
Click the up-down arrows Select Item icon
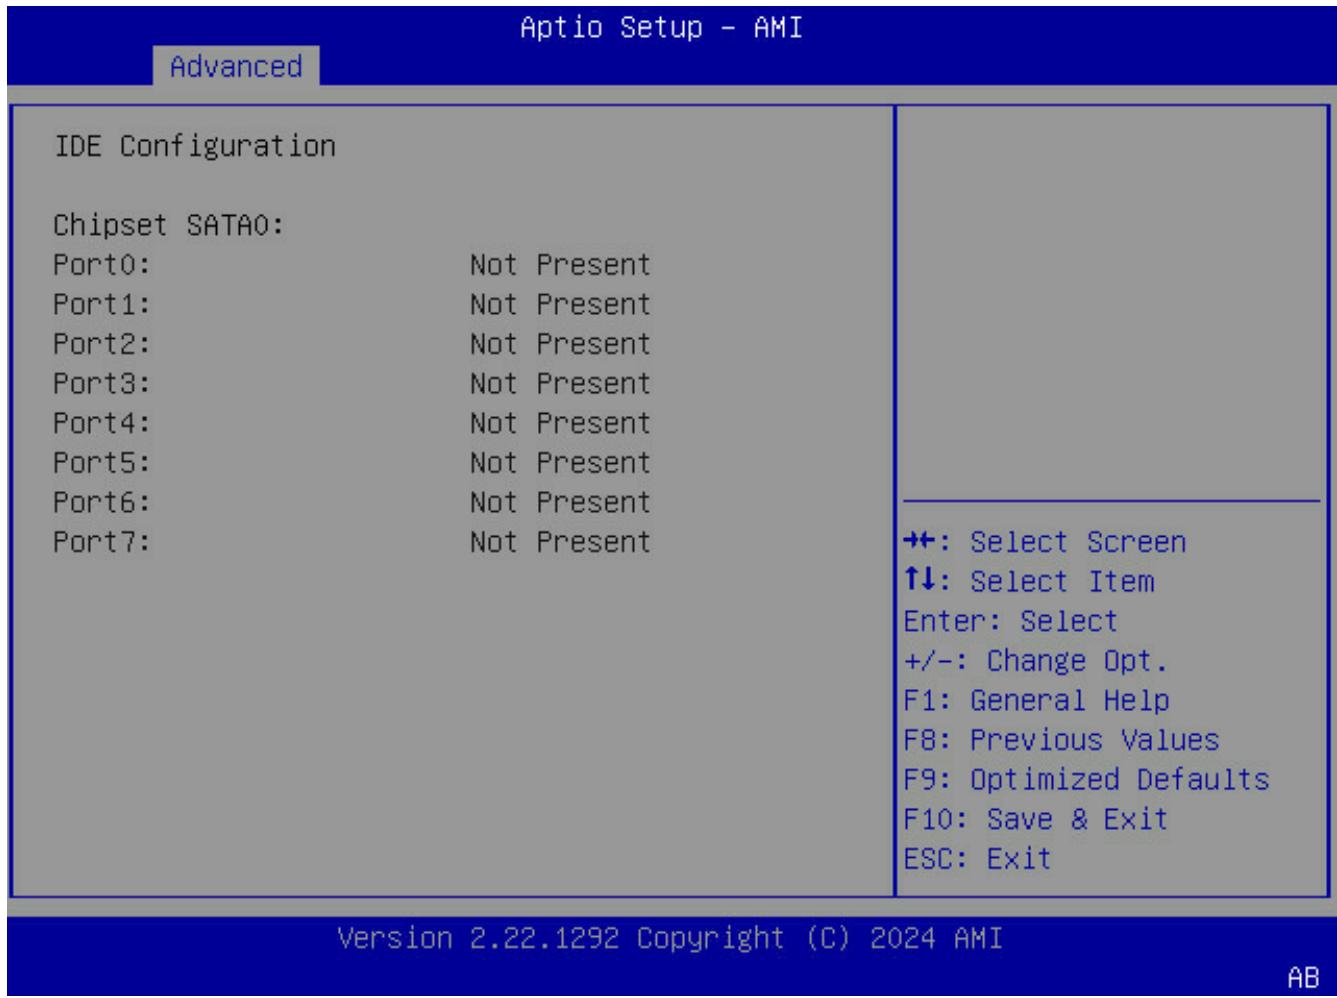[x=920, y=581]
